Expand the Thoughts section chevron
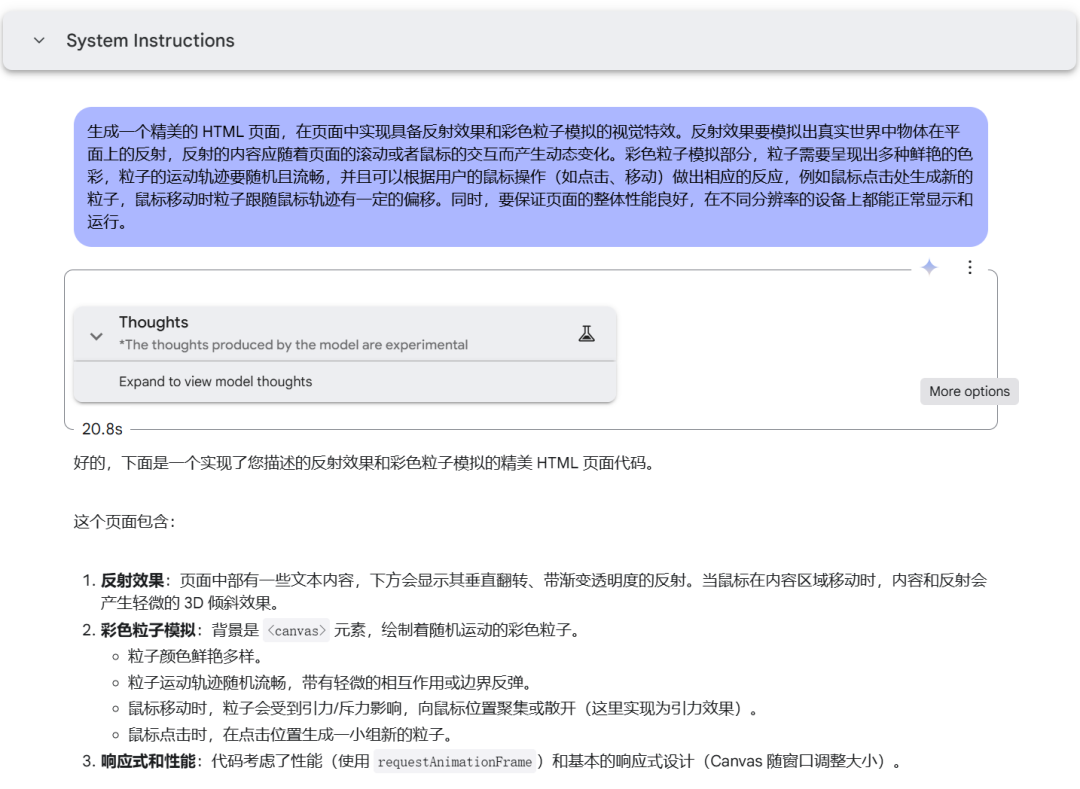The width and height of the screenshot is (1080, 789). (x=96, y=336)
